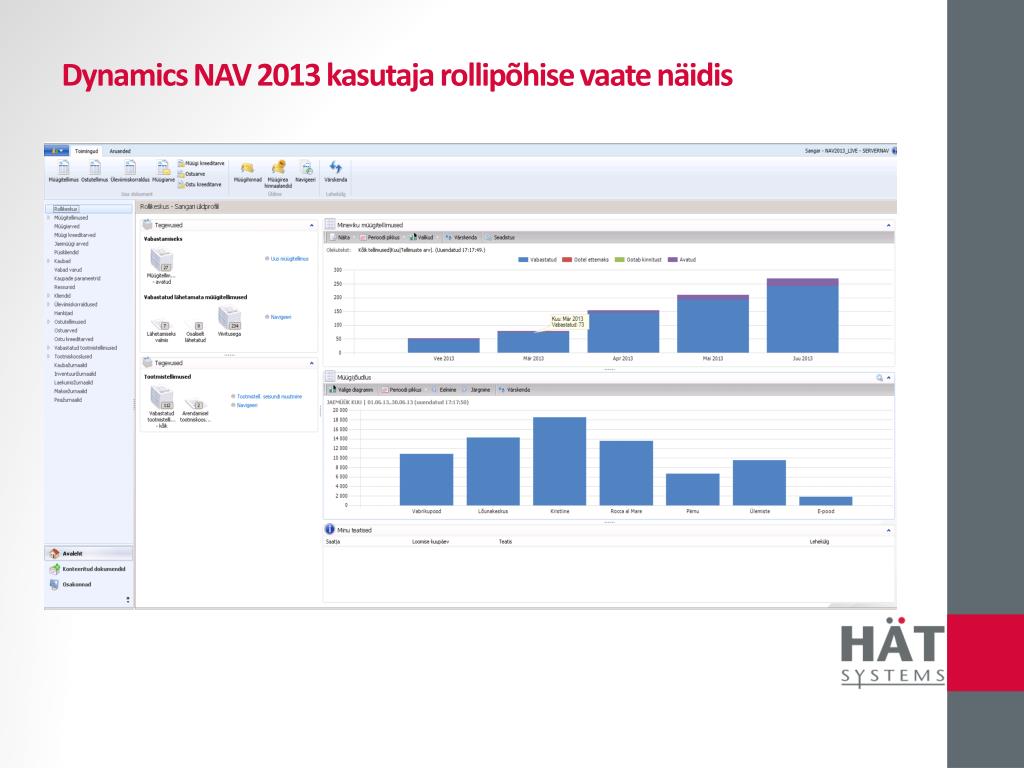The height and width of the screenshot is (768, 1024).
Task: Click Järgmine in Müügijõudlus toolbar
Action: click(477, 390)
